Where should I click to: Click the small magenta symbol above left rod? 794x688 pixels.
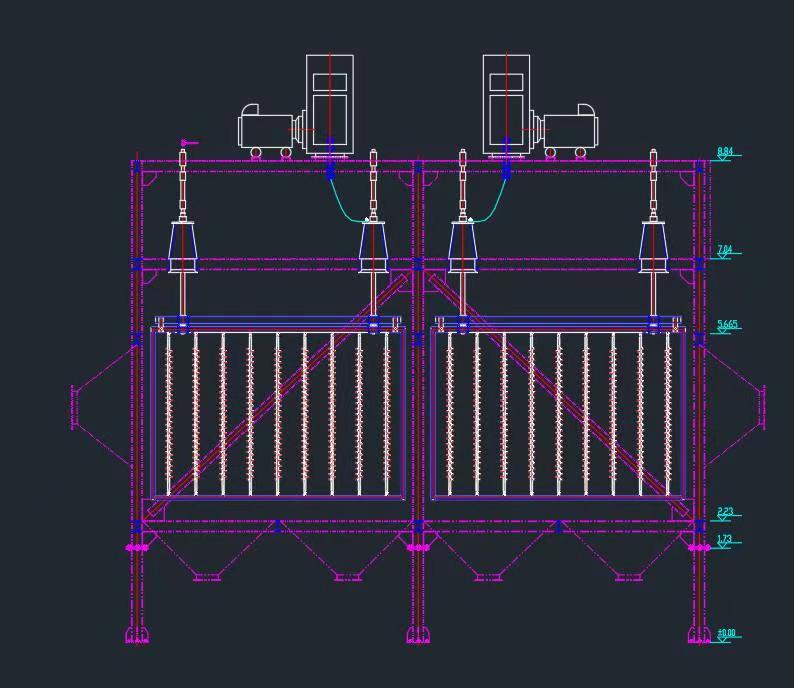(186, 143)
